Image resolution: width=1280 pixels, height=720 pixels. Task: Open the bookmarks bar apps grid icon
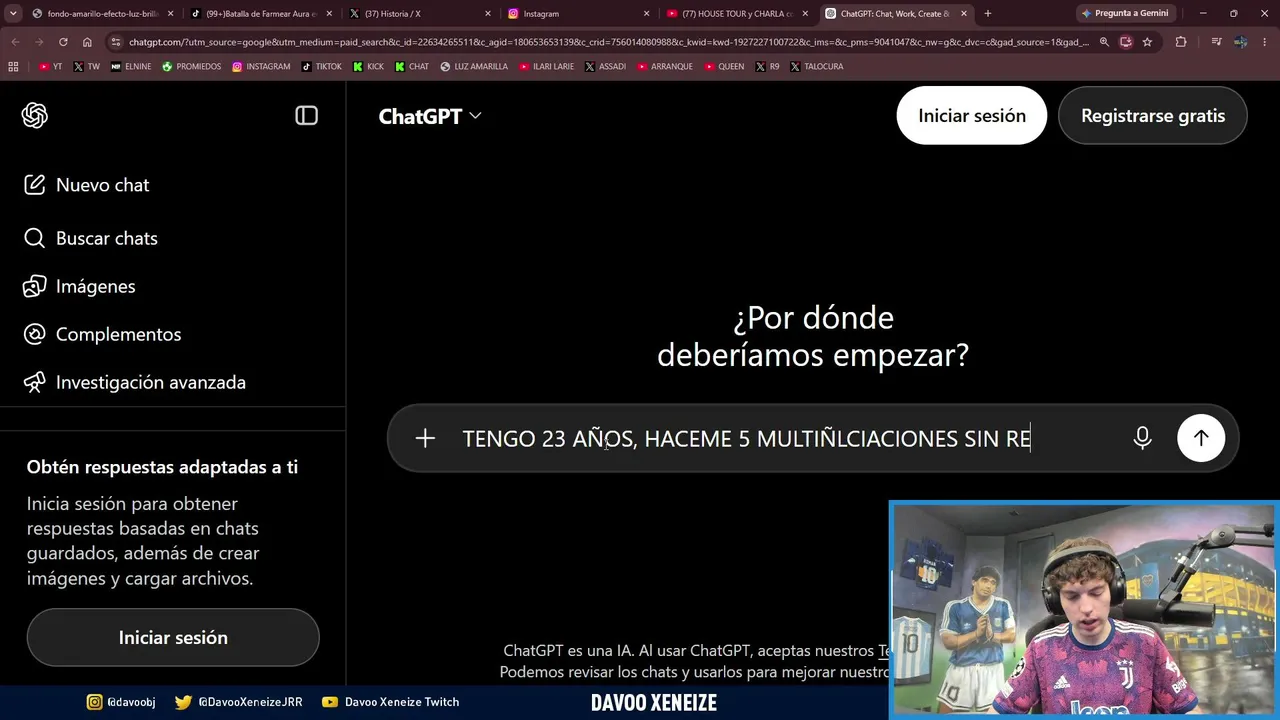click(x=13, y=67)
